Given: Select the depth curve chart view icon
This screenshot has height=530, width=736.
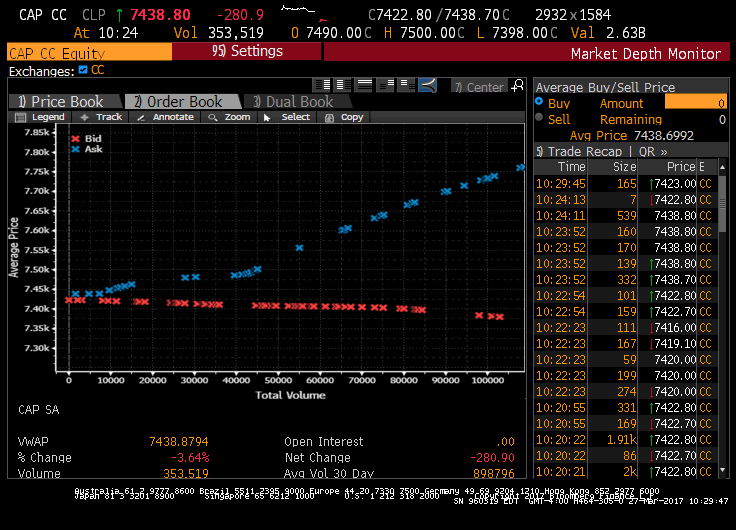Looking at the screenshot, I should tap(427, 85).
